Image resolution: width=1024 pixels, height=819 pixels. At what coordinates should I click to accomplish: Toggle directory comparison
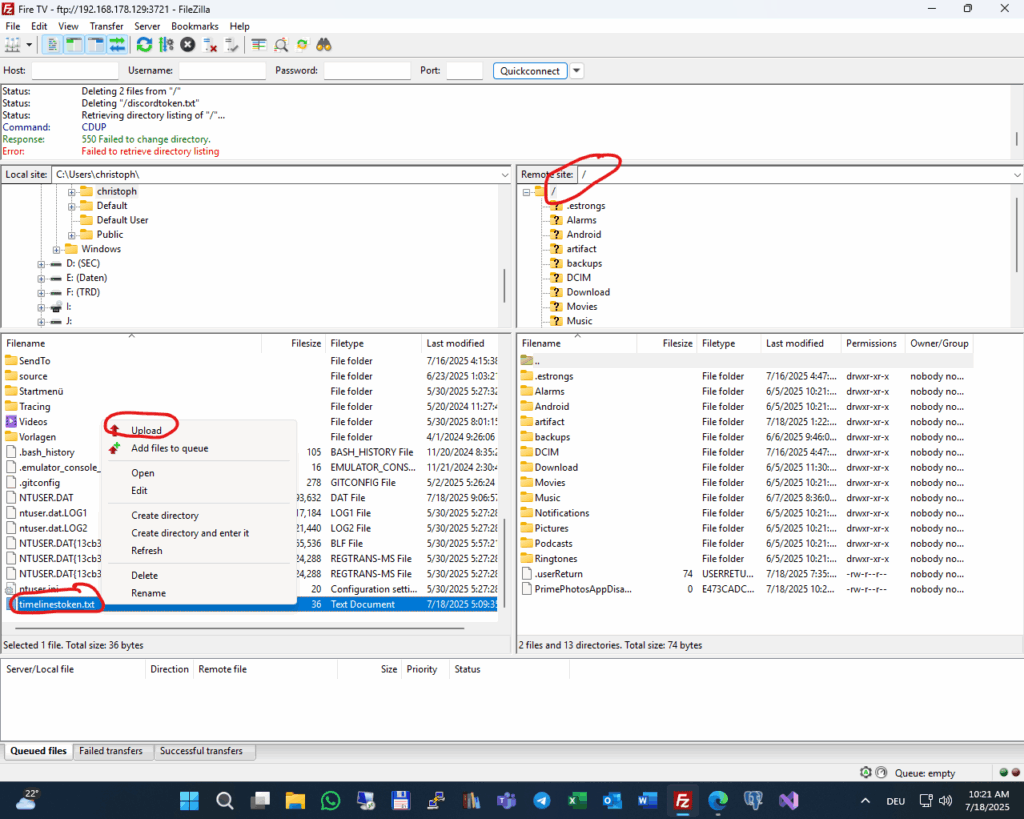coord(281,45)
